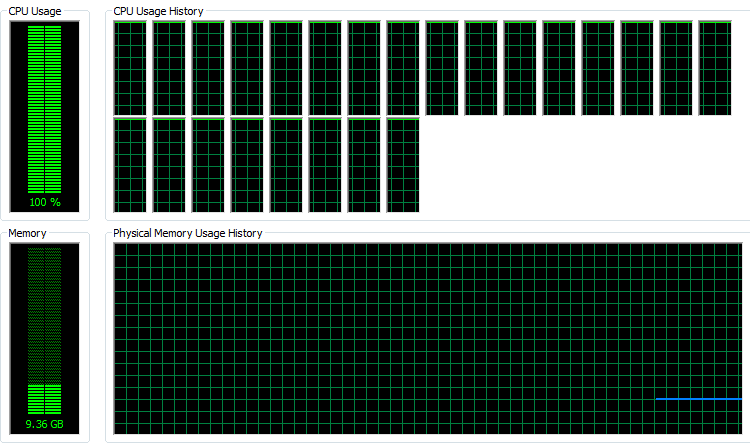Click the Memory bar gauge

pyautogui.click(x=44, y=338)
